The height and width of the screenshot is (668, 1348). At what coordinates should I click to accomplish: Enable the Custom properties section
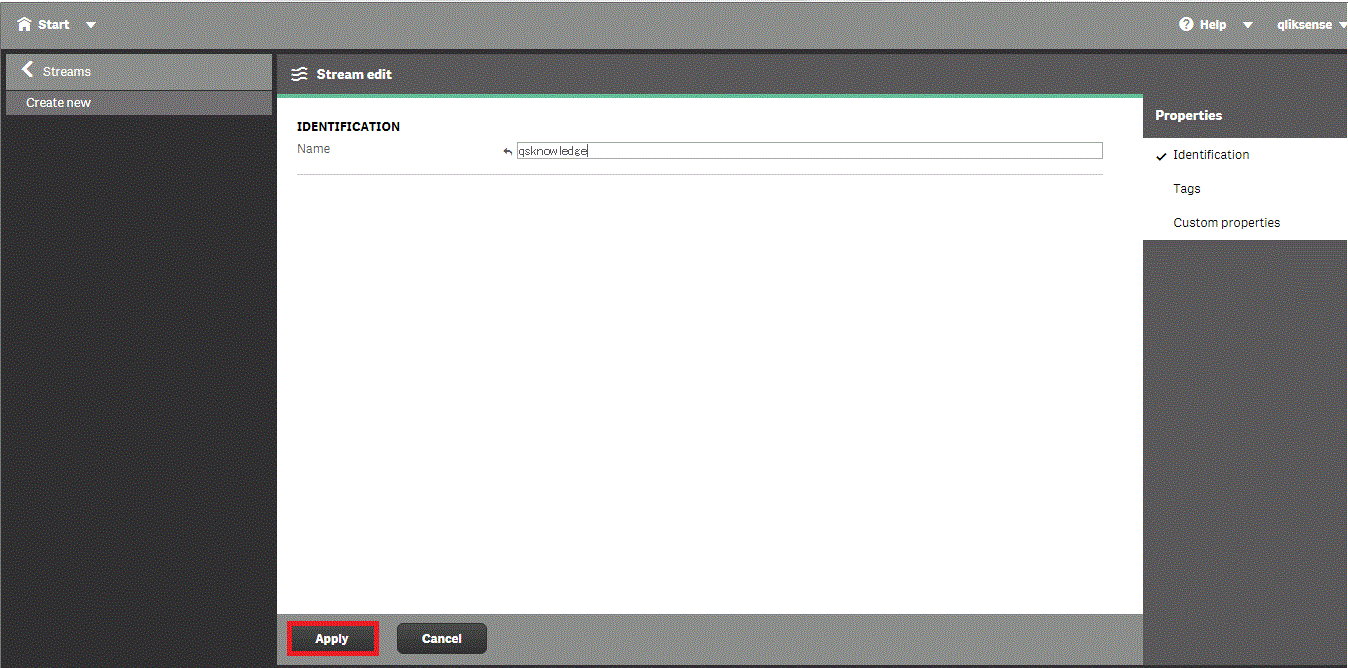1226,223
